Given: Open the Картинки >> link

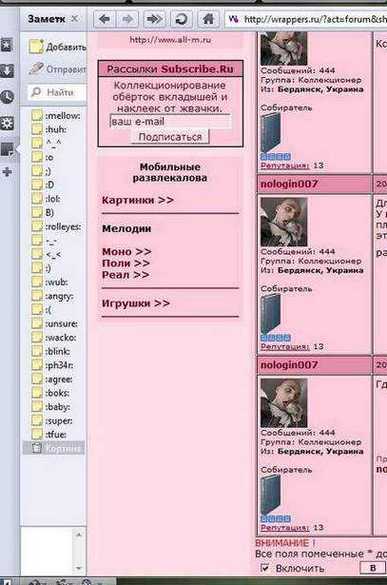Looking at the screenshot, I should click(138, 200).
